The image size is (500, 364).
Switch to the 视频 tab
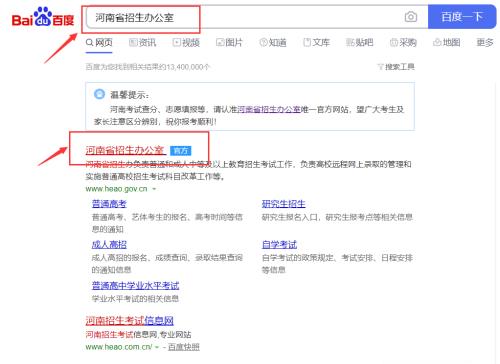pos(186,42)
